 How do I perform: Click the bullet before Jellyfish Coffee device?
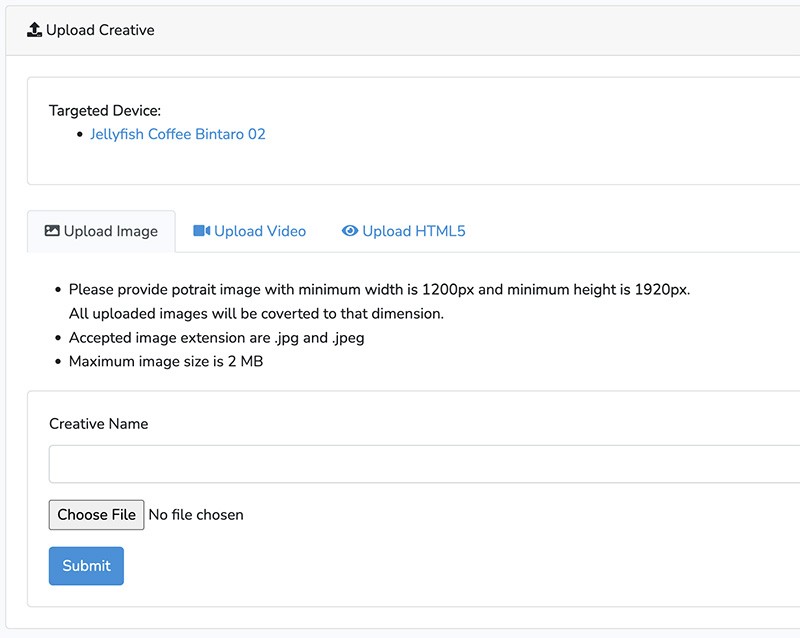pyautogui.click(x=79, y=134)
